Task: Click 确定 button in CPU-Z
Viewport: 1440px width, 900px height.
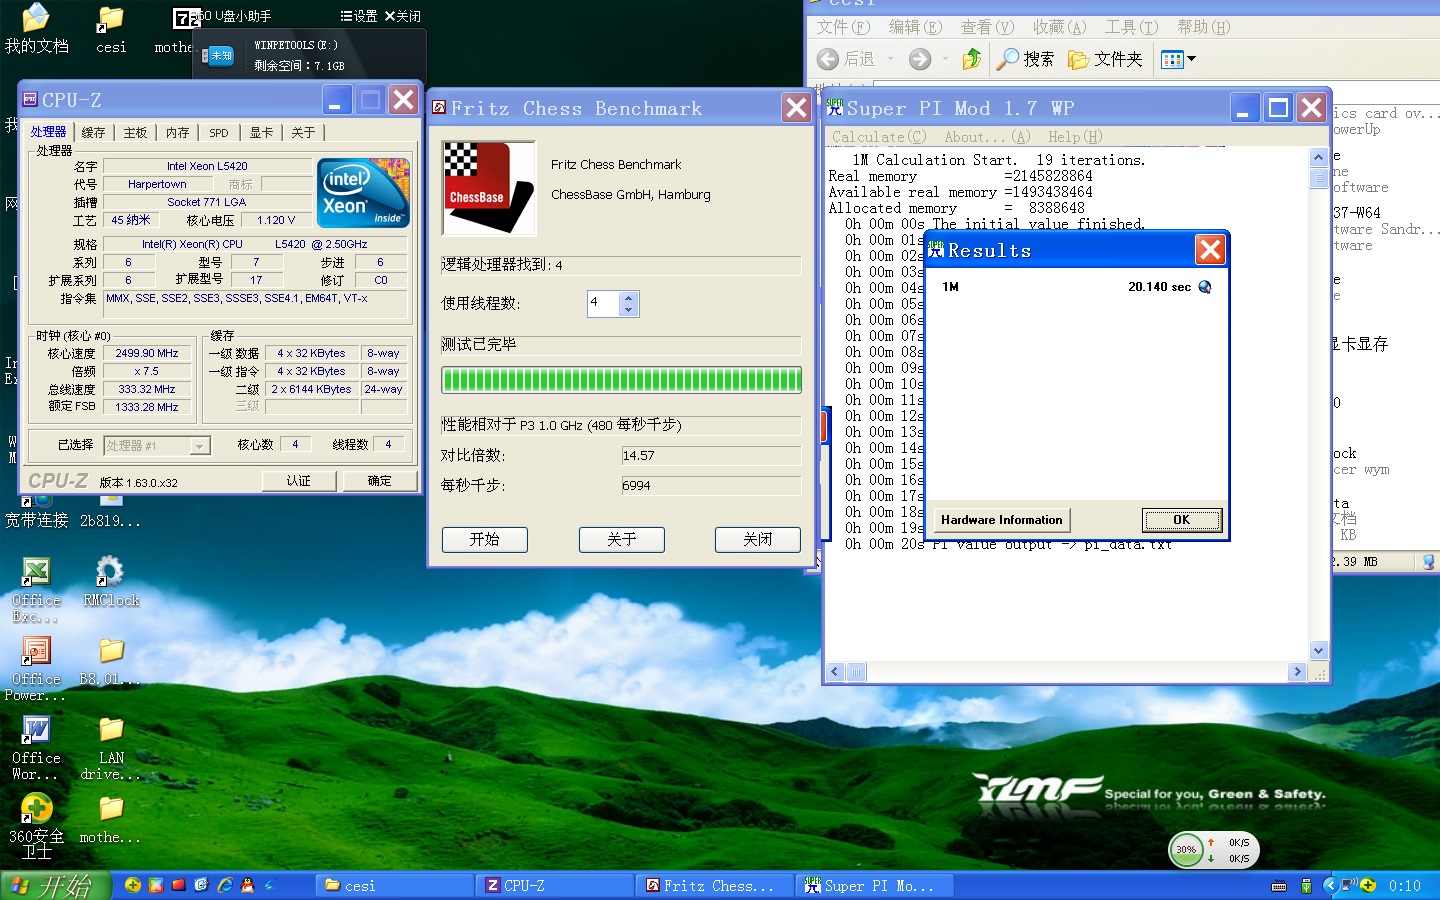Action: 380,481
